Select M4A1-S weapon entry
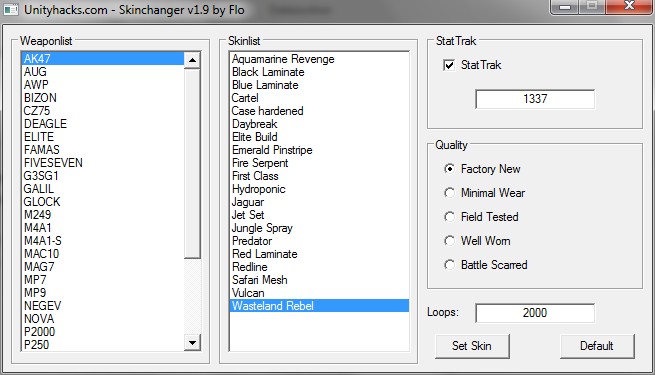The height and width of the screenshot is (375, 655). (x=103, y=241)
